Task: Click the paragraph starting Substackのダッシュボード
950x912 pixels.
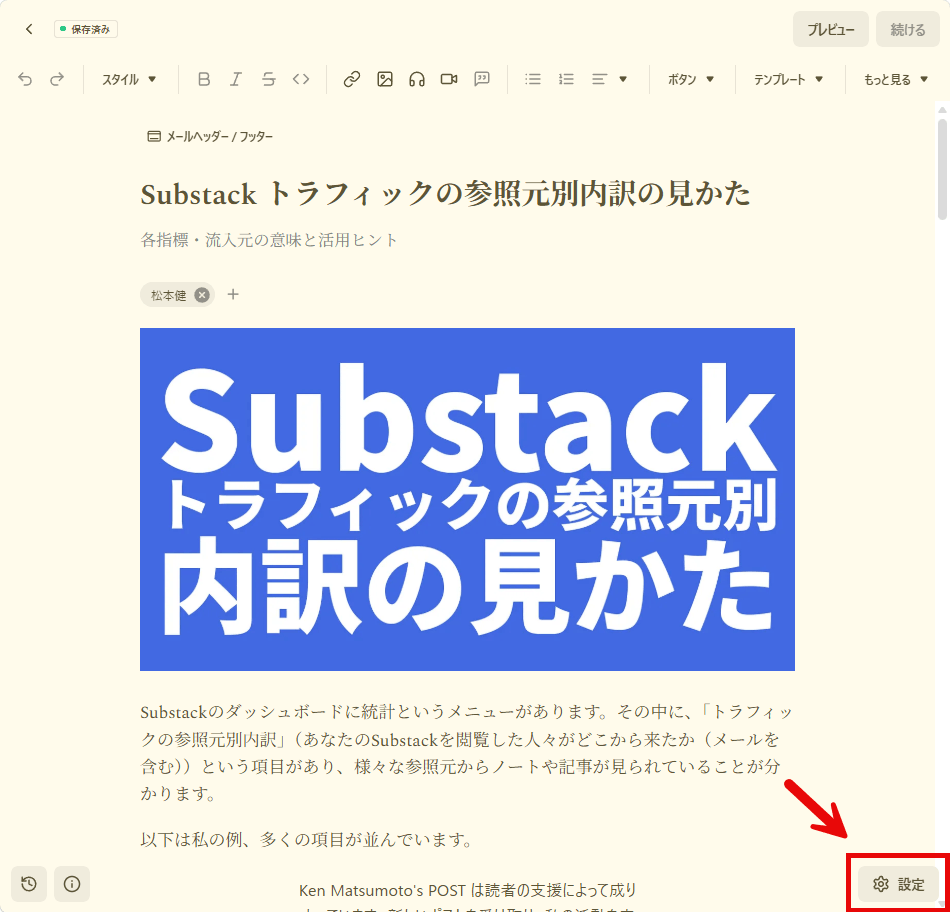Action: pyautogui.click(x=467, y=753)
